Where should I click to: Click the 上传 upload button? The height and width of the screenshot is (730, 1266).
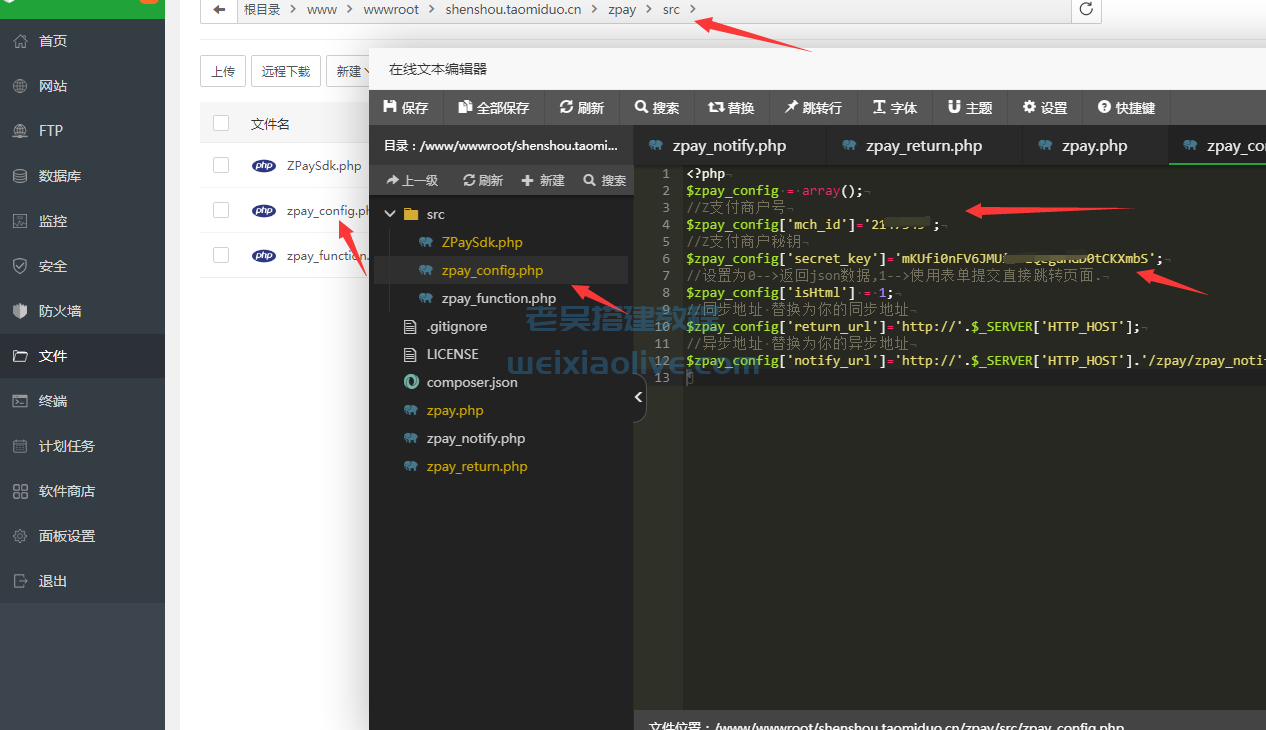coord(223,71)
